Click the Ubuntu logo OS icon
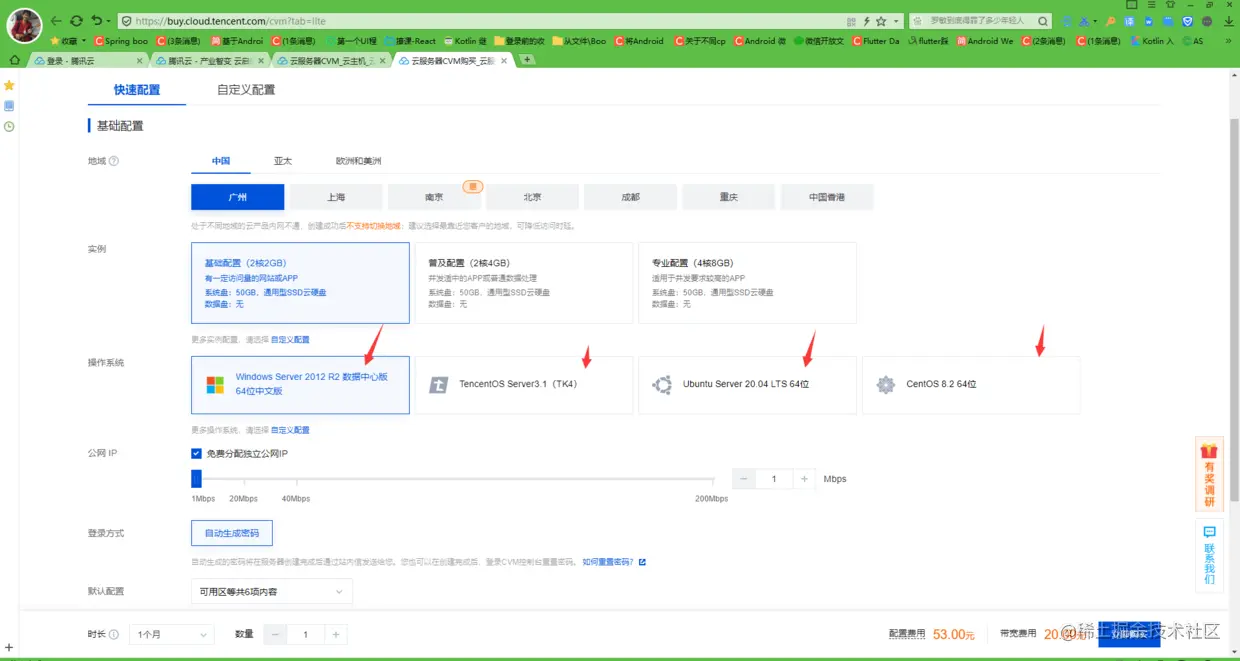The image size is (1240, 661). click(x=662, y=384)
